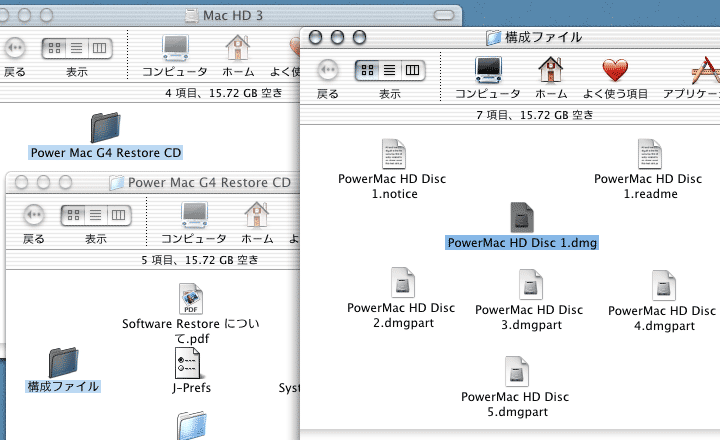Toggle toolbar pill button of Mac HD 3
This screenshot has width=720, height=440.
pyautogui.click(x=444, y=15)
